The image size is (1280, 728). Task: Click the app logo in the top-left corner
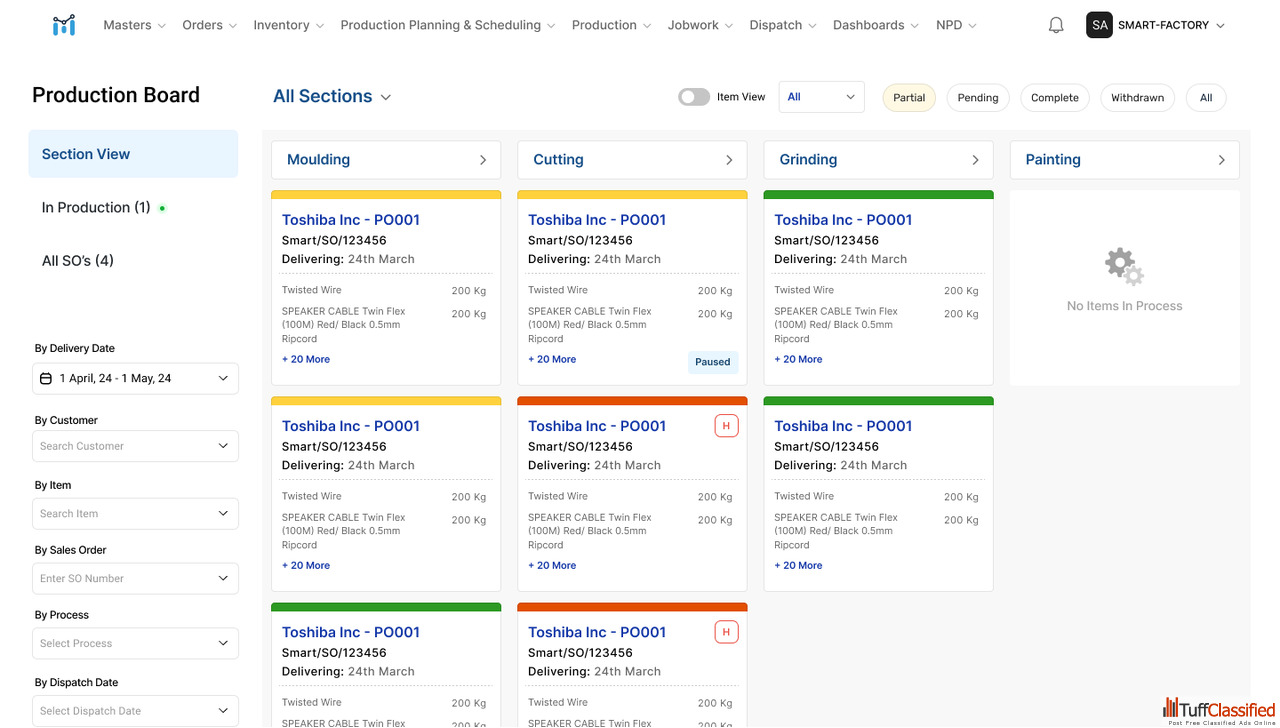64,25
